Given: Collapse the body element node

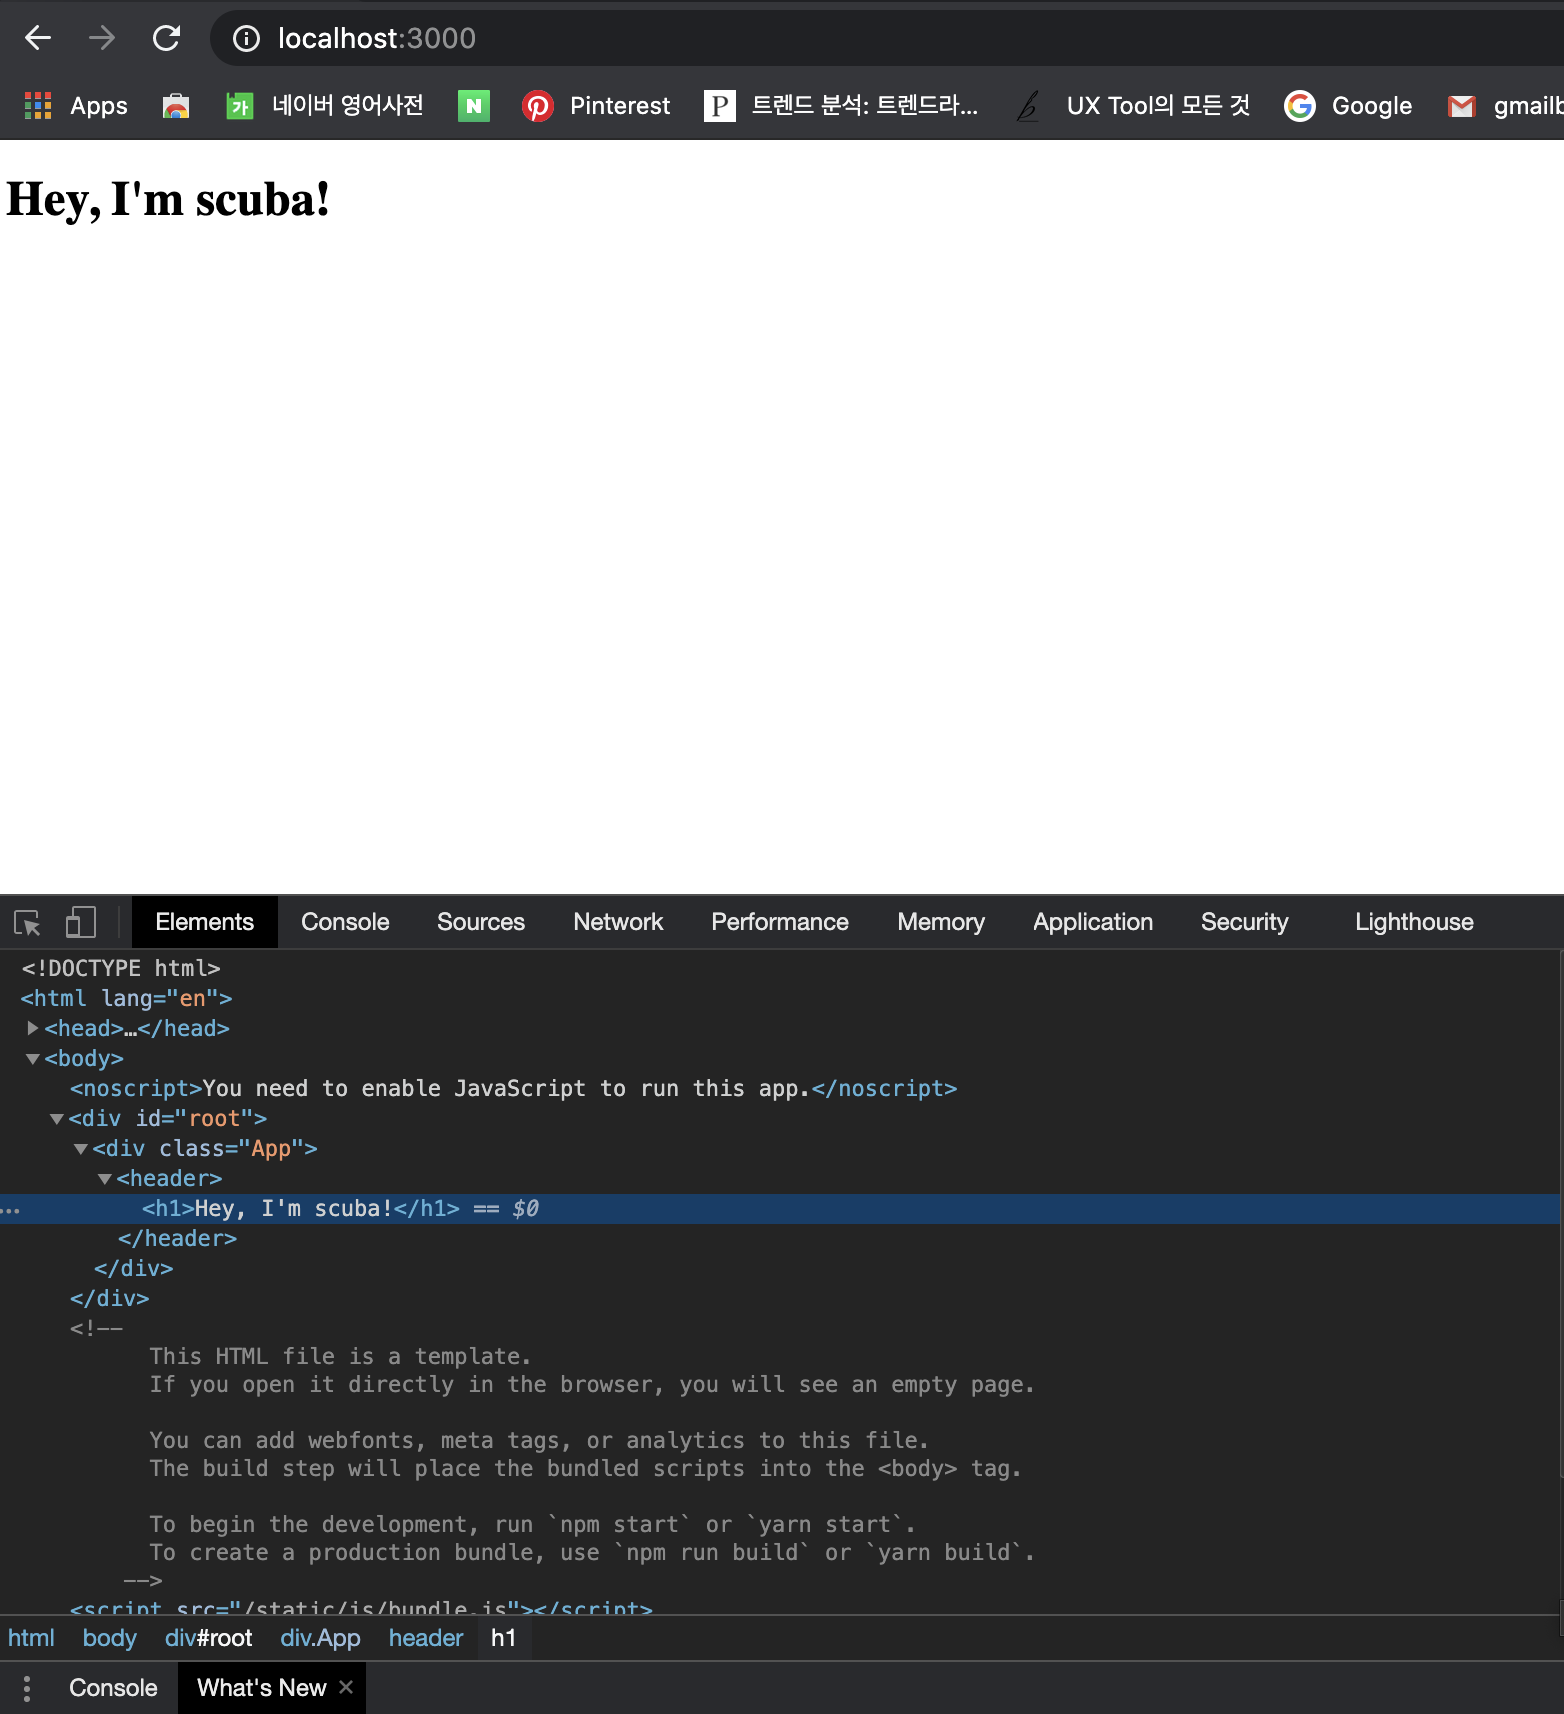Looking at the screenshot, I should pyautogui.click(x=32, y=1058).
